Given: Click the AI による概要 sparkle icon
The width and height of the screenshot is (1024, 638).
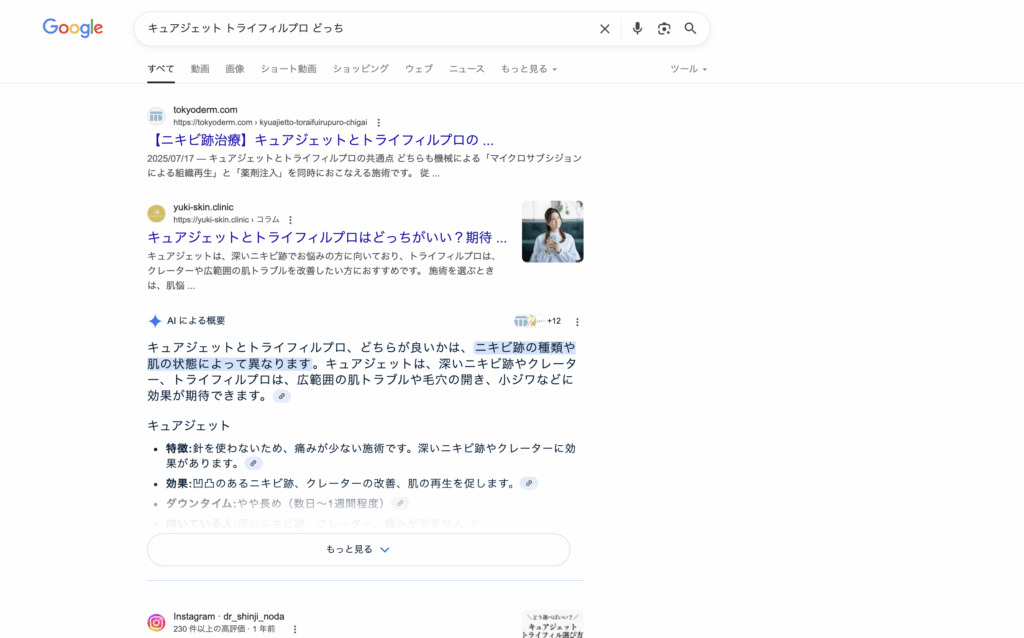Looking at the screenshot, I should tap(155, 321).
